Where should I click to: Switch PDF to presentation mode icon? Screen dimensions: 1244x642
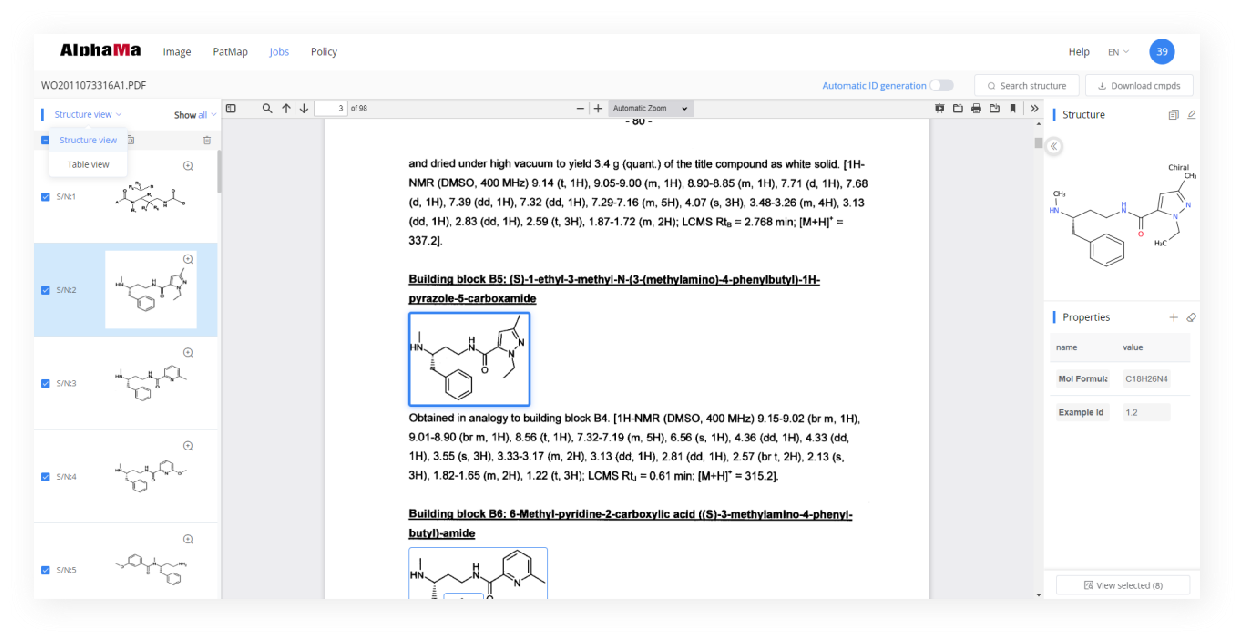pos(939,108)
